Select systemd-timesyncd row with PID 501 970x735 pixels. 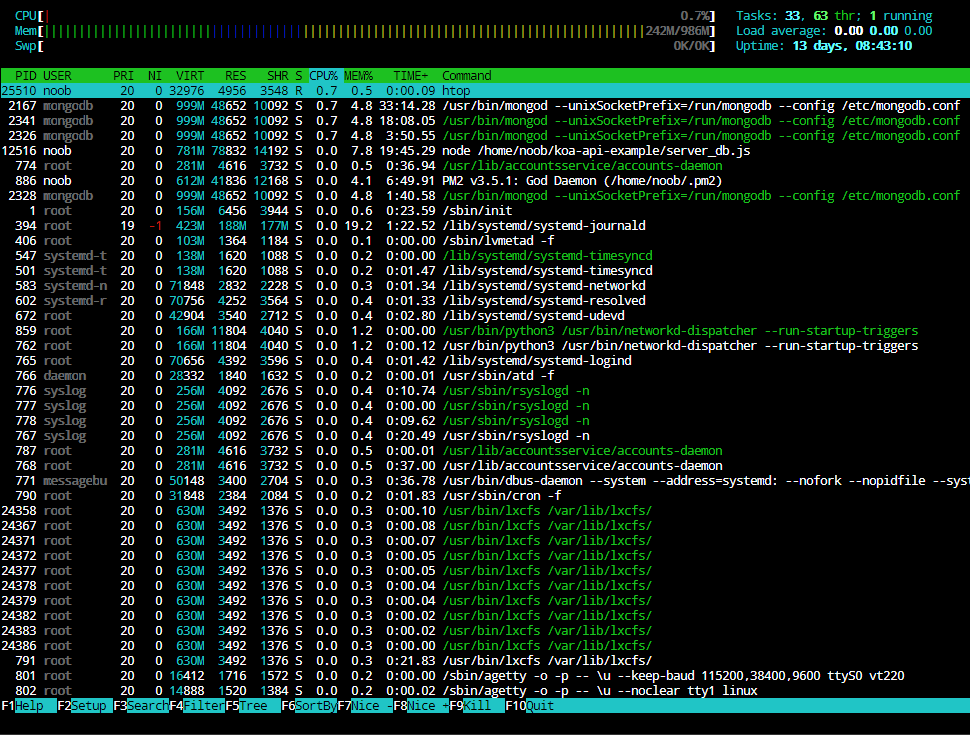pyautogui.click(x=485, y=270)
